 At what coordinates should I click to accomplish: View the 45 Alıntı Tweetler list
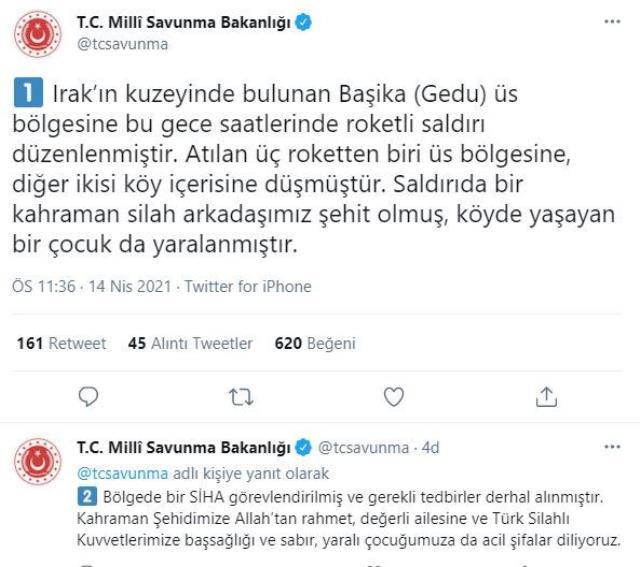[x=190, y=343]
